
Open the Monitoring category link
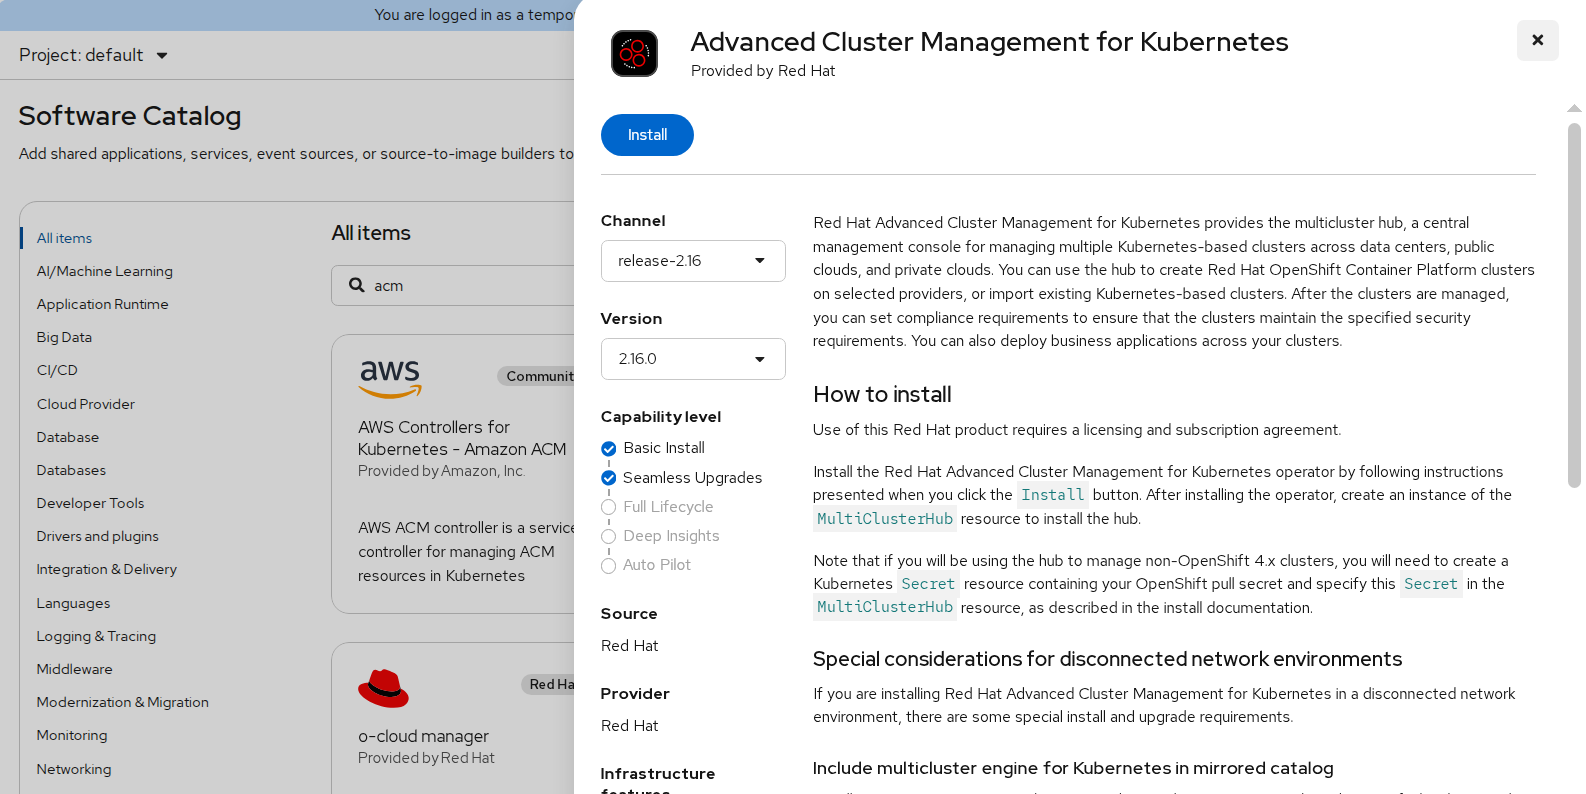(72, 735)
